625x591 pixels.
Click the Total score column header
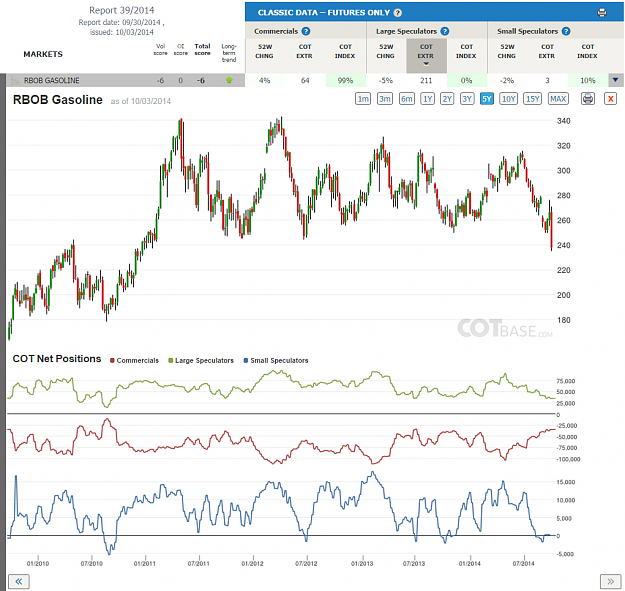pos(202,49)
